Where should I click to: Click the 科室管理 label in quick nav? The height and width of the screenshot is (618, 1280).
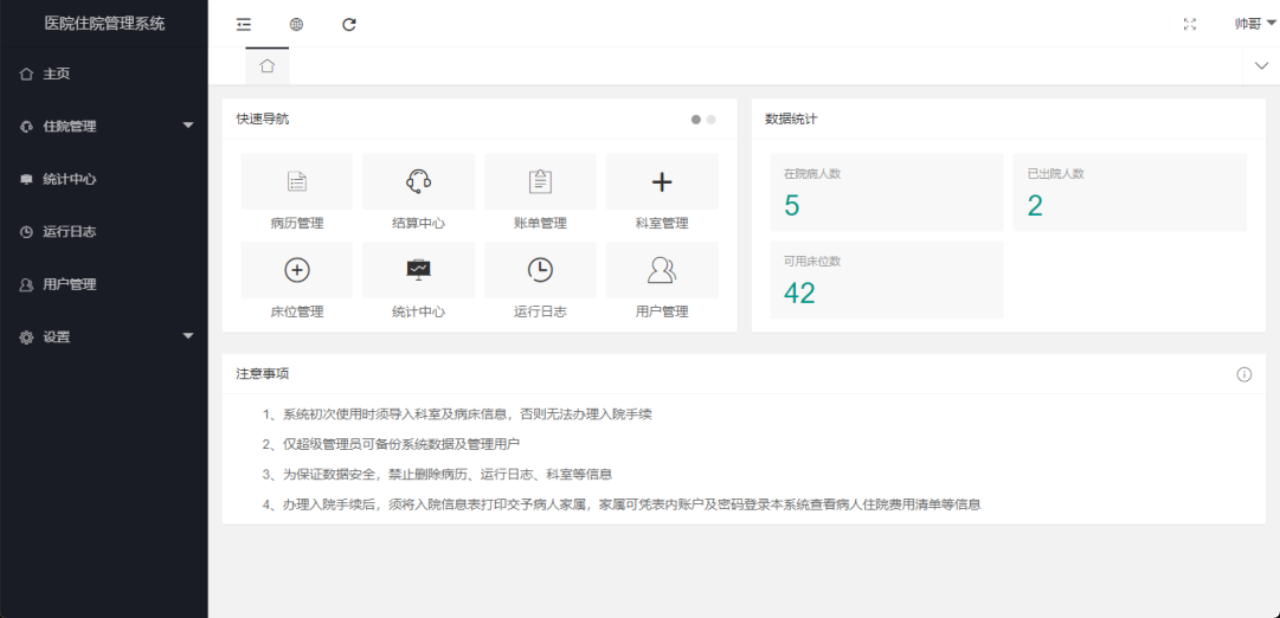(x=662, y=224)
